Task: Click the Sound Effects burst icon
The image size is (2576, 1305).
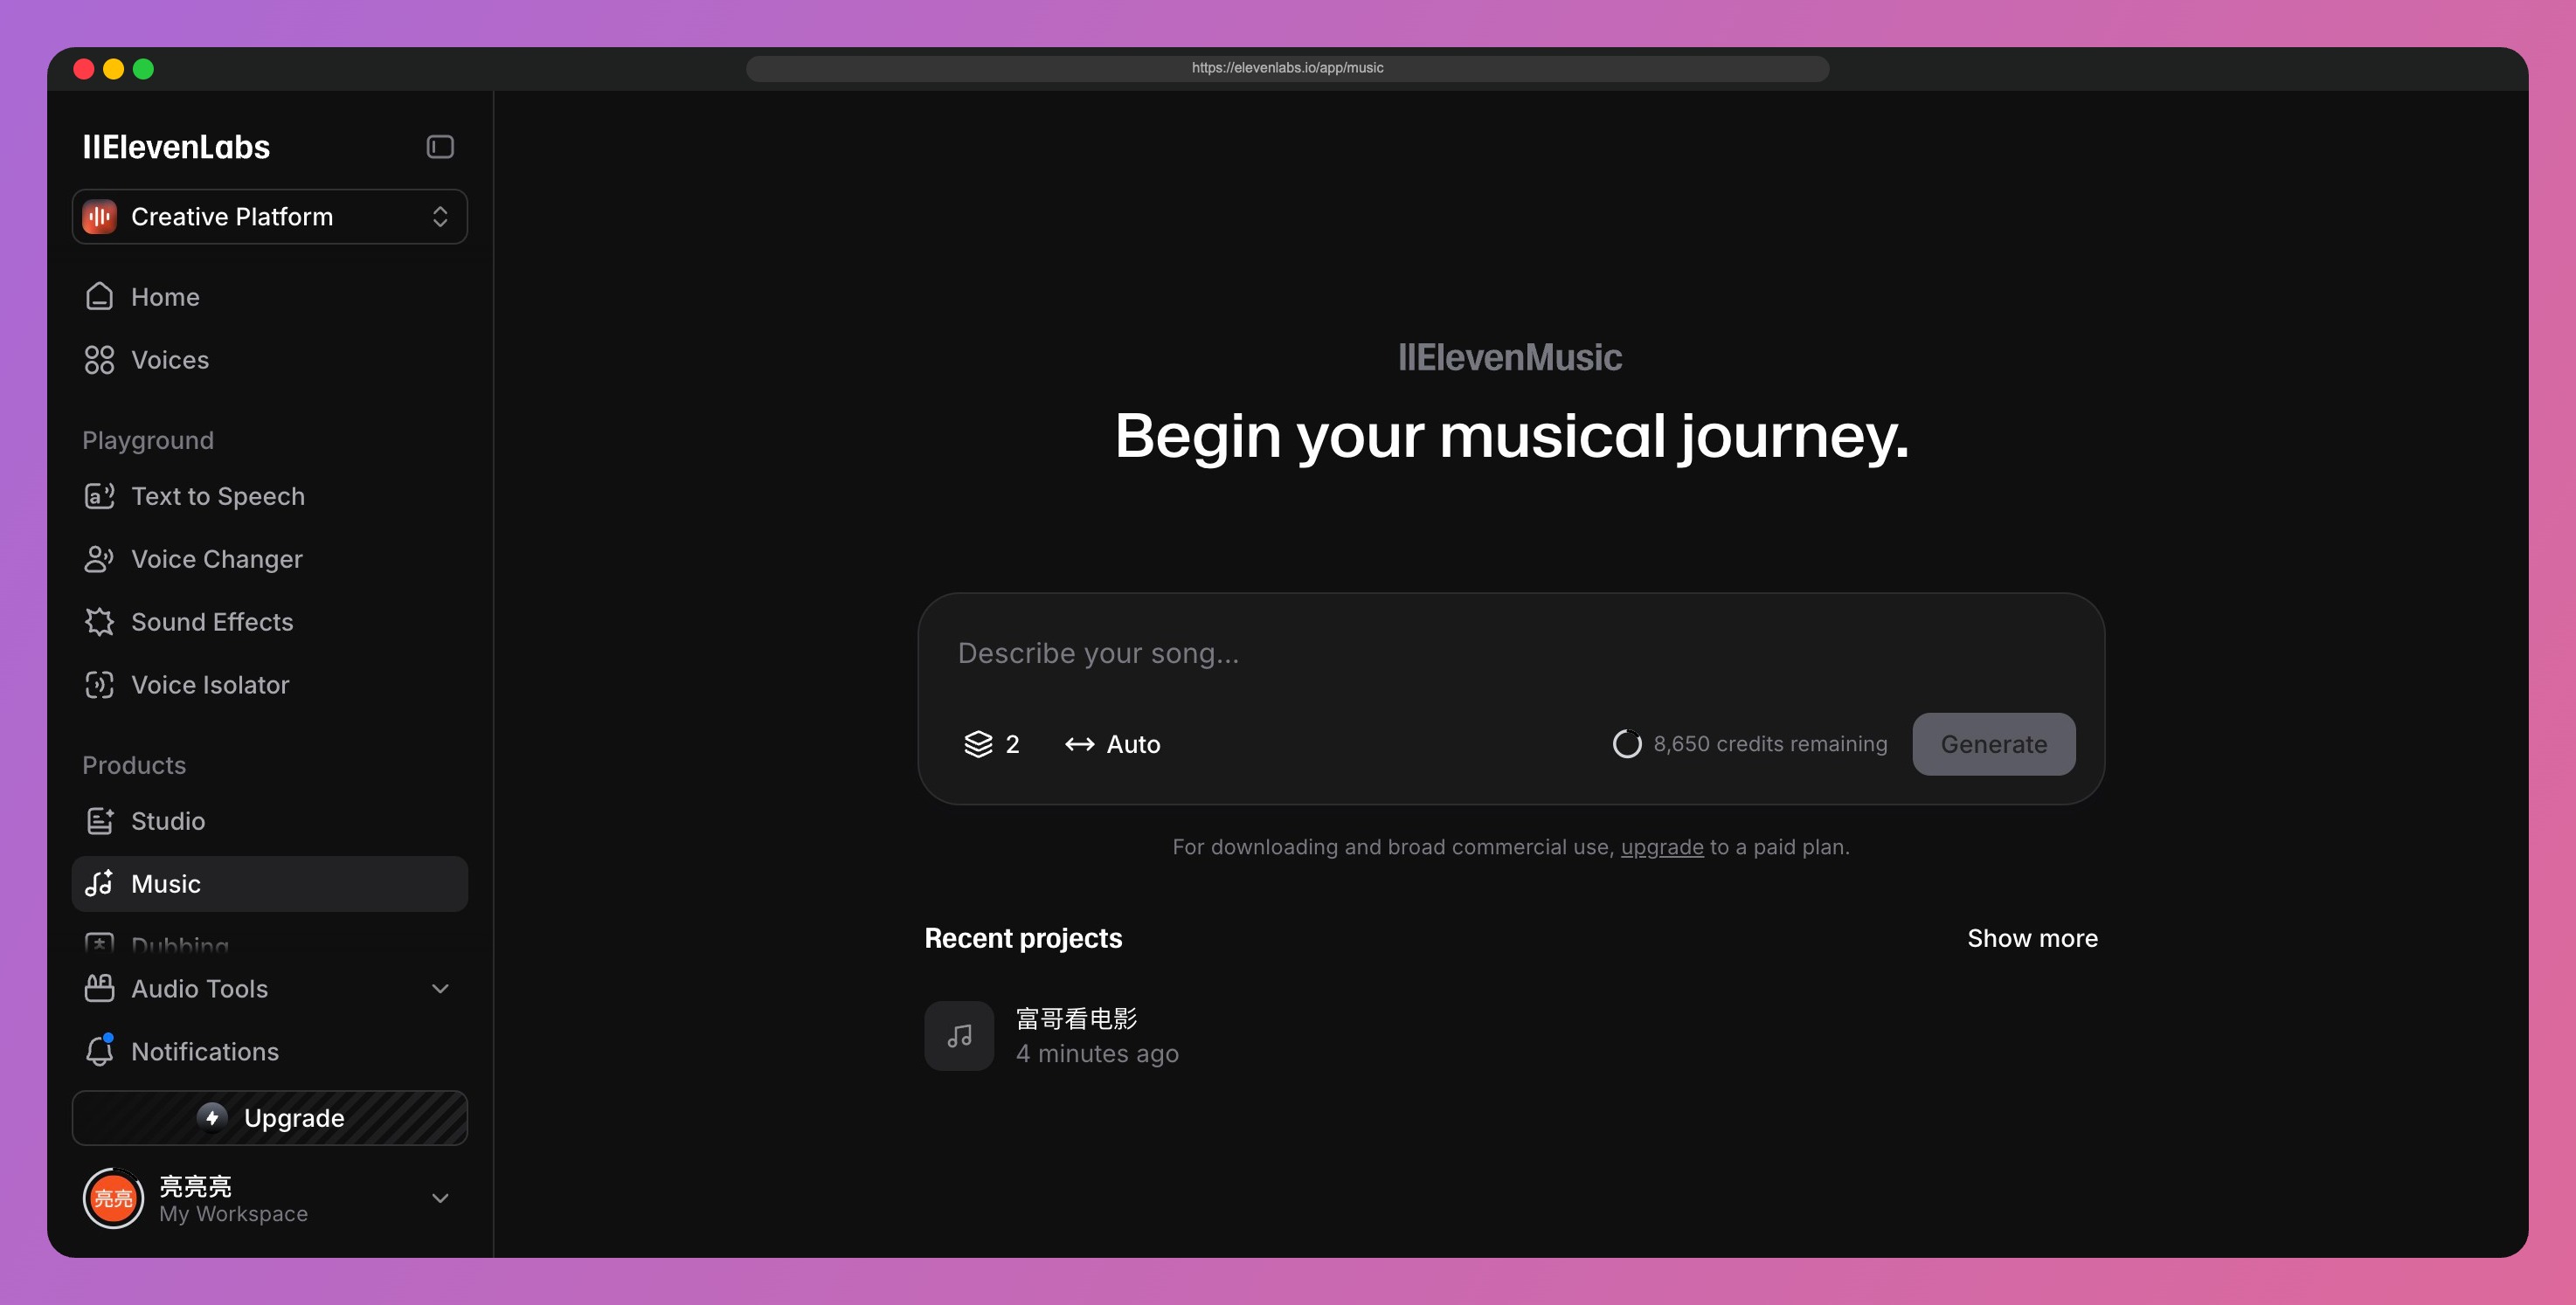Action: (99, 622)
